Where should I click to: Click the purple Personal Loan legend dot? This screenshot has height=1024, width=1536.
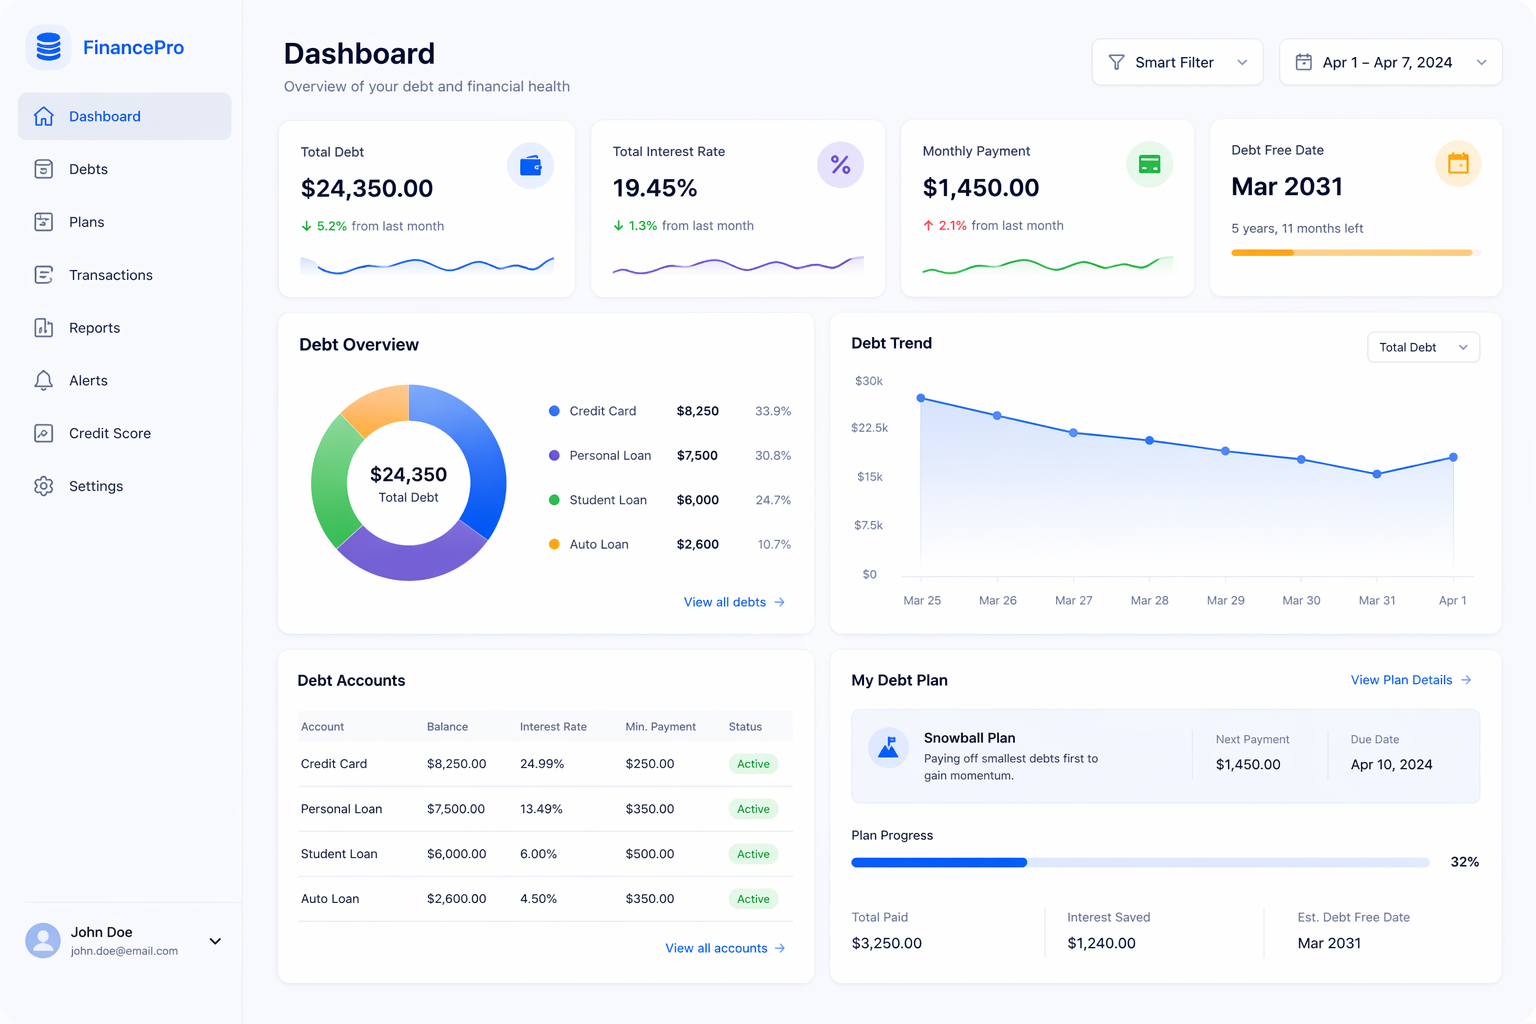[x=554, y=455]
